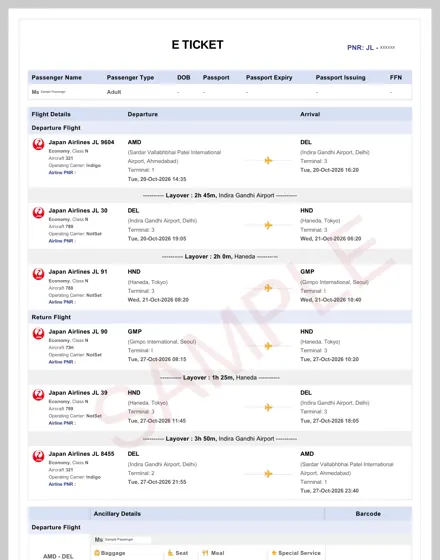Click the Airline PNR label under JL 8455
This screenshot has height=560, width=440.
coord(62,484)
